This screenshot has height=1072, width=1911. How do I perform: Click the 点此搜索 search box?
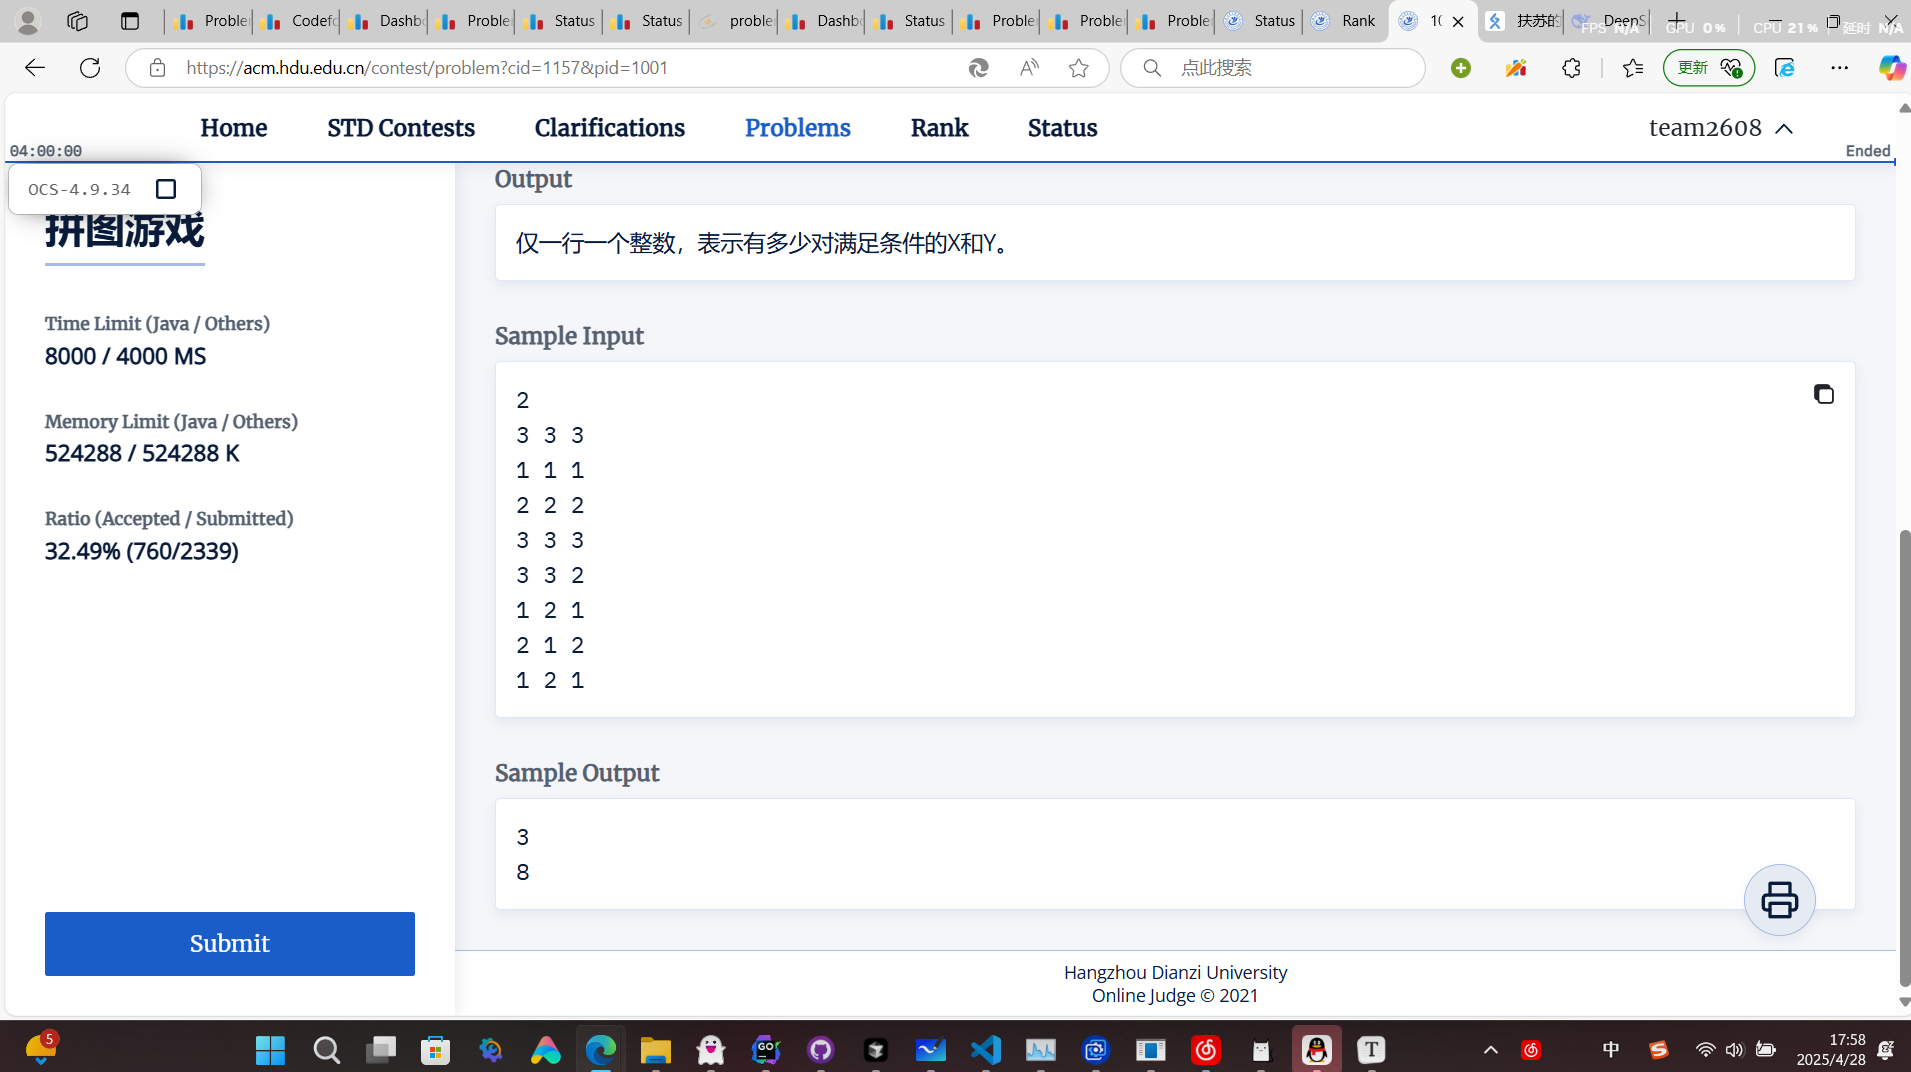[1273, 68]
